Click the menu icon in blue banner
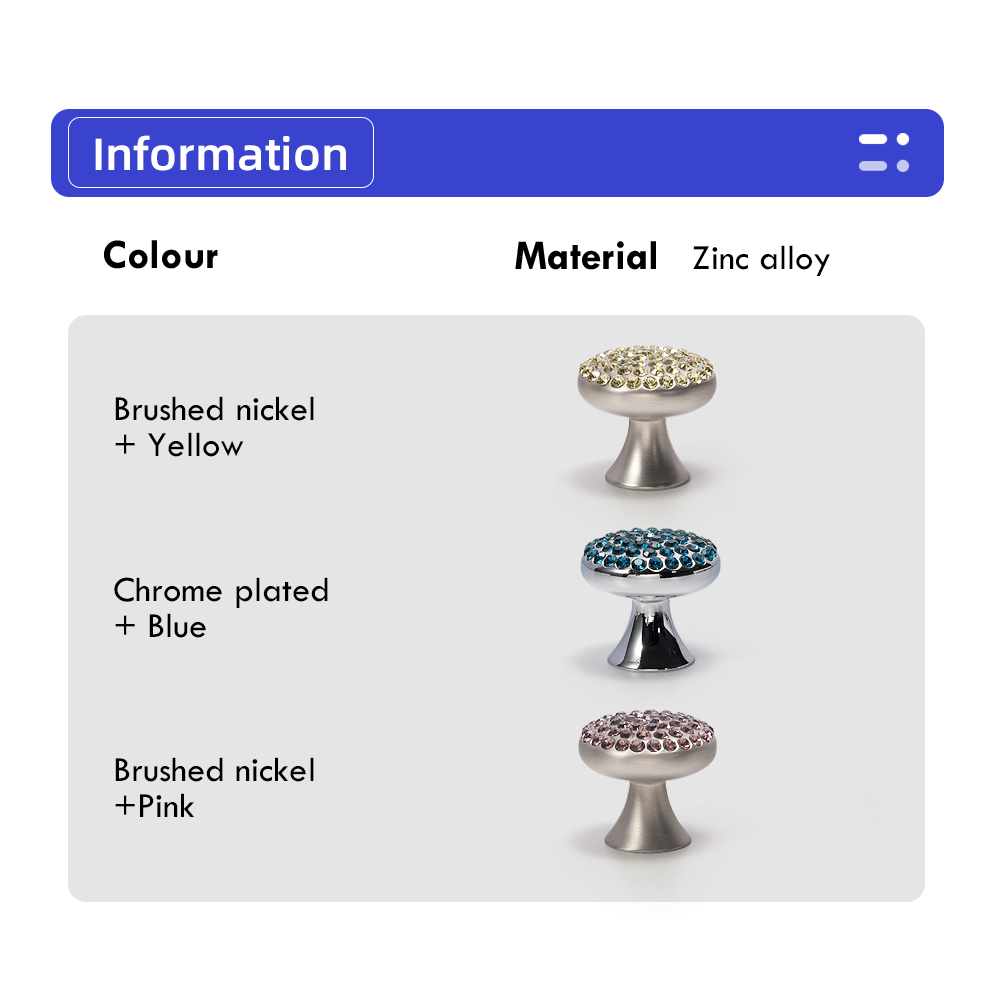The image size is (1000, 1000). click(883, 153)
